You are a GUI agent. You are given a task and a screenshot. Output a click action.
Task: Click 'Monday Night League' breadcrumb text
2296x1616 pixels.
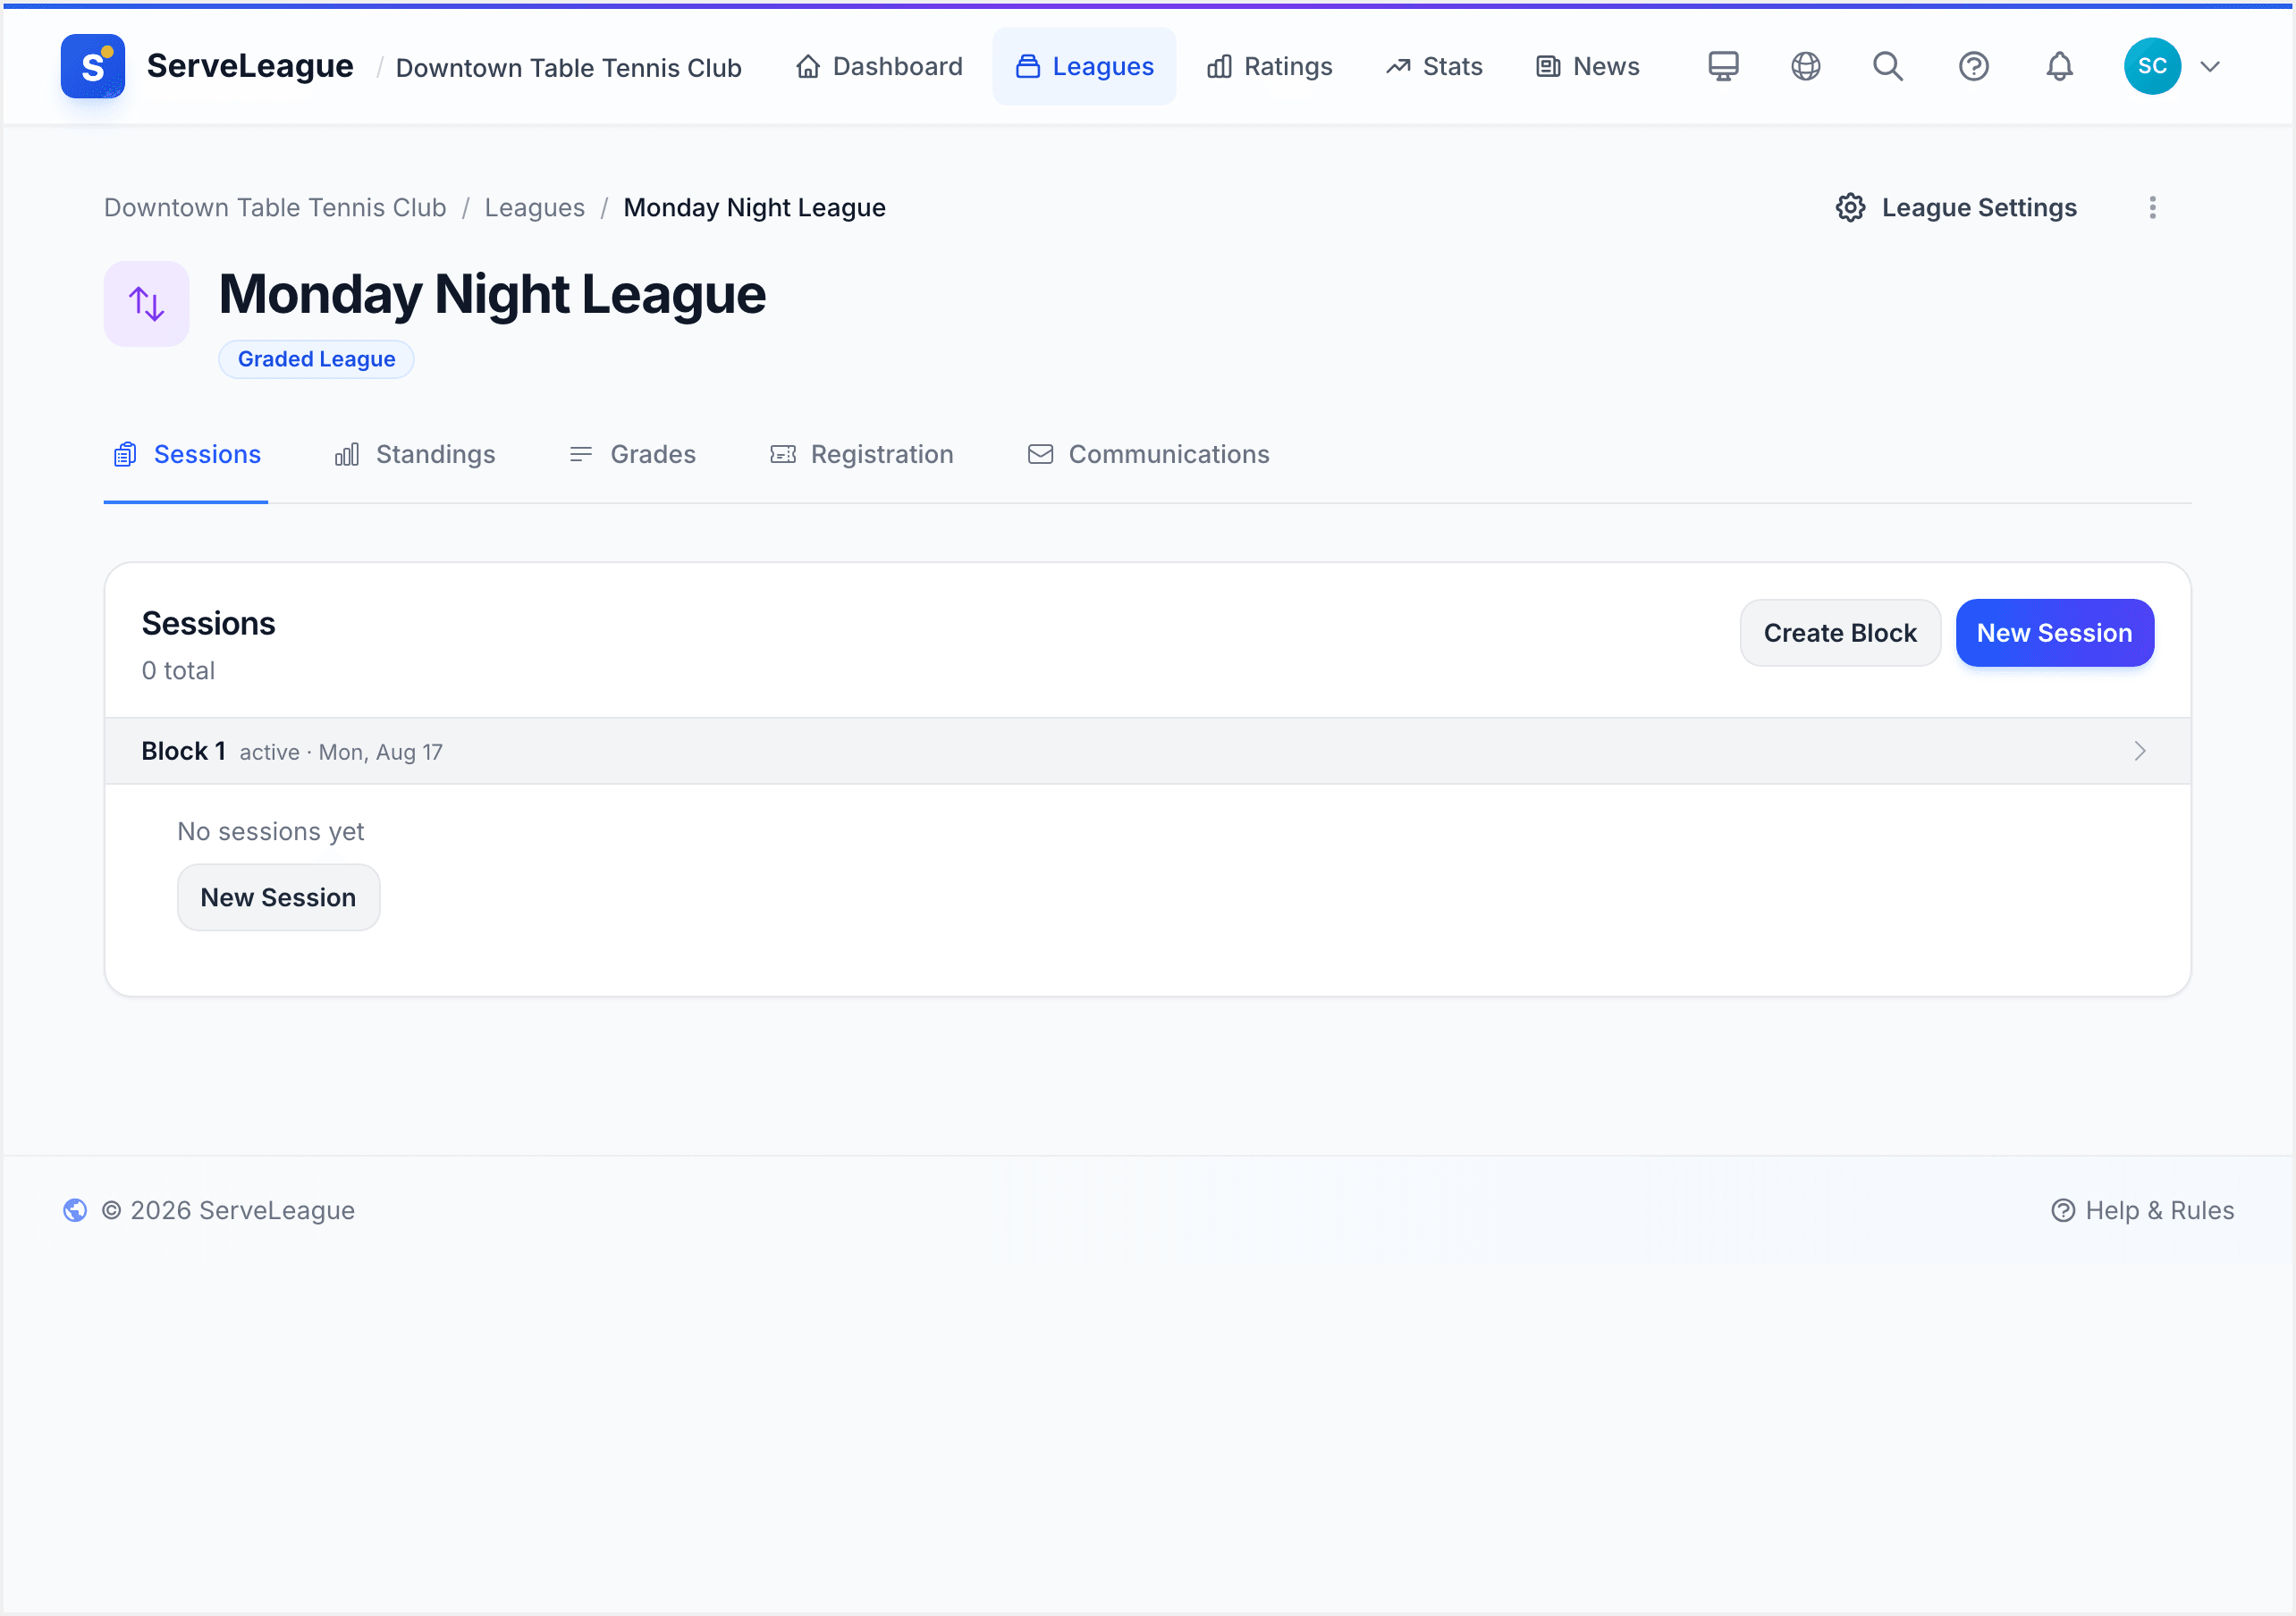coord(754,207)
